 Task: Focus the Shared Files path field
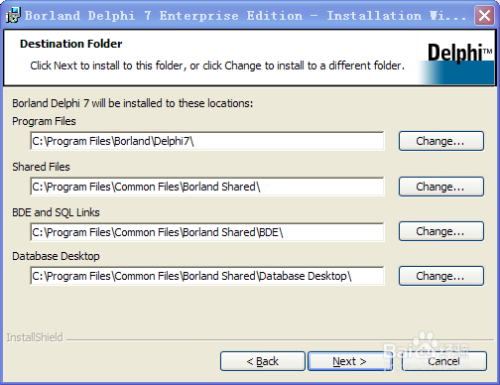(207, 187)
